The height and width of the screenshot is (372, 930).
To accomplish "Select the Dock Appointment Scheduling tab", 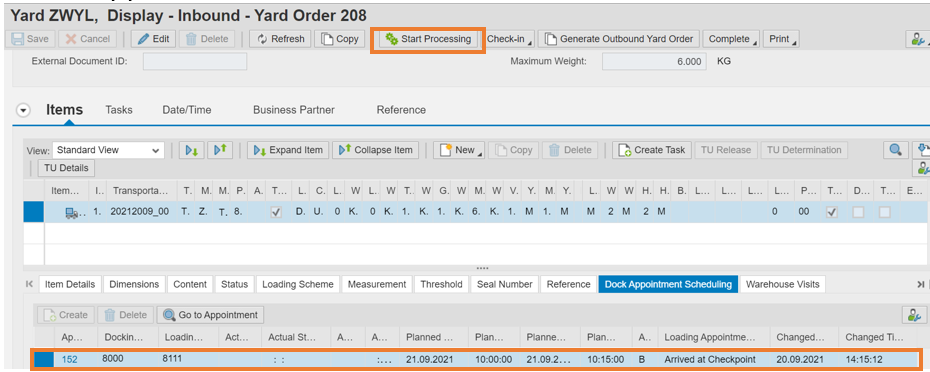I will click(668, 284).
